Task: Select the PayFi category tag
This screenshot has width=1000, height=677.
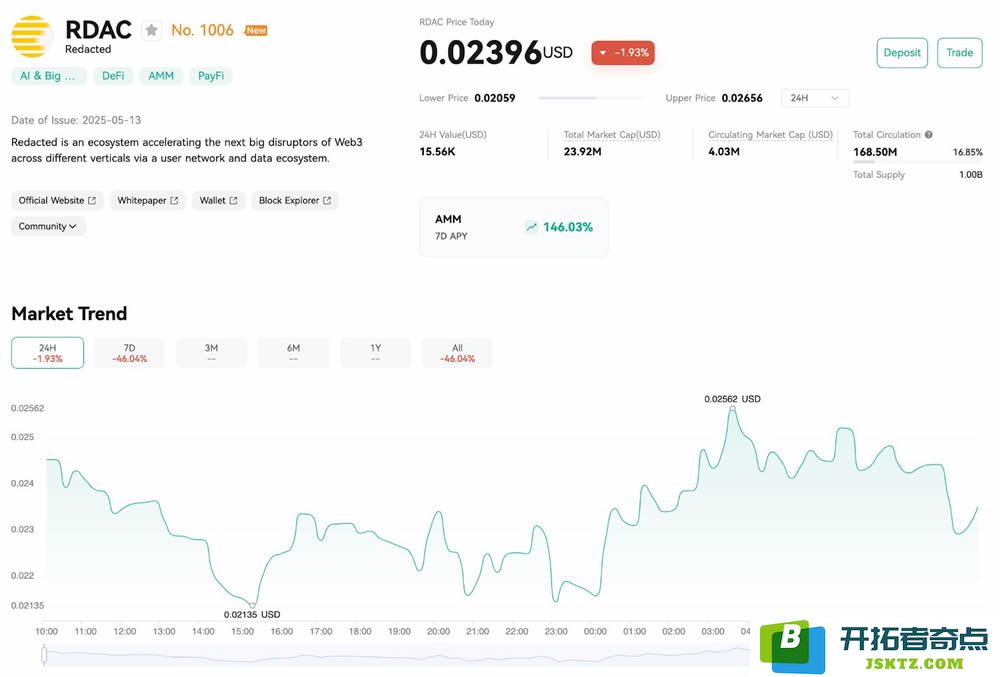Action: [x=210, y=76]
